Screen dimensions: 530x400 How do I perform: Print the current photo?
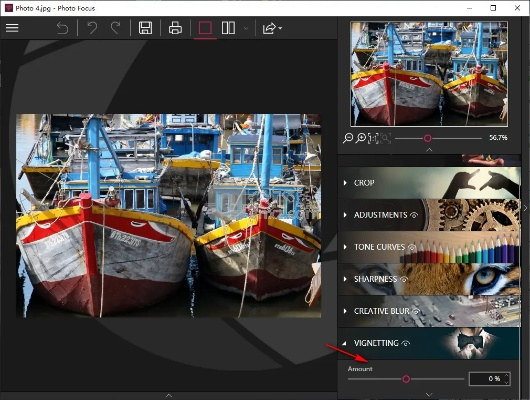pos(175,28)
